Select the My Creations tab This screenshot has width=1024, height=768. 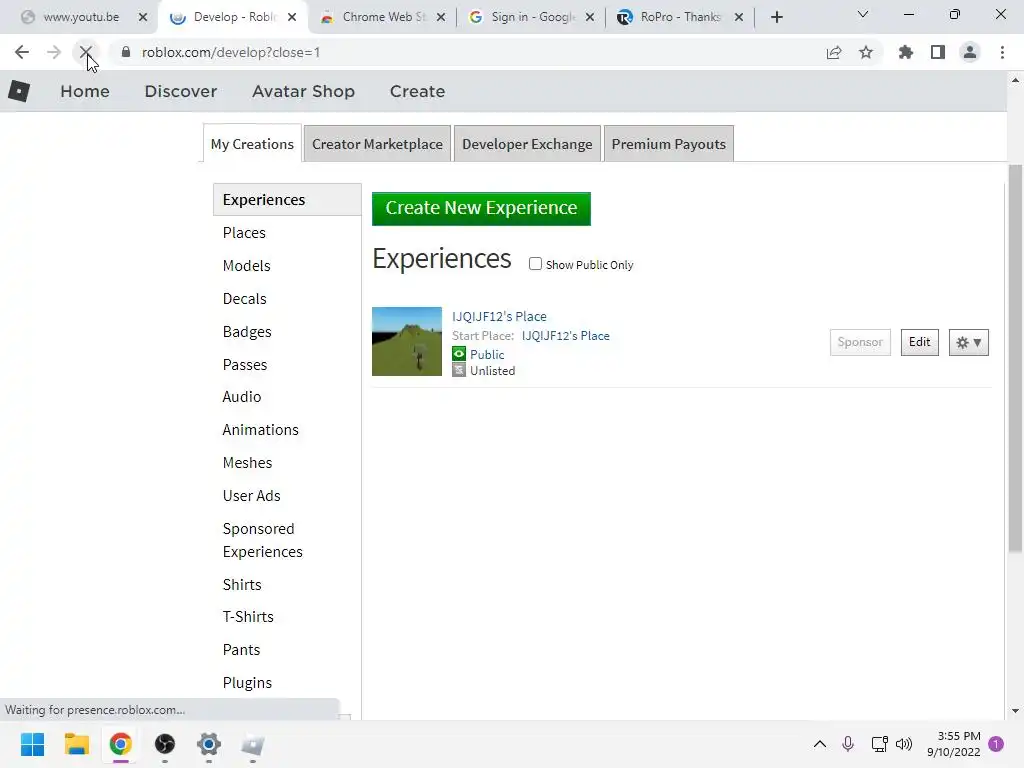click(x=252, y=144)
